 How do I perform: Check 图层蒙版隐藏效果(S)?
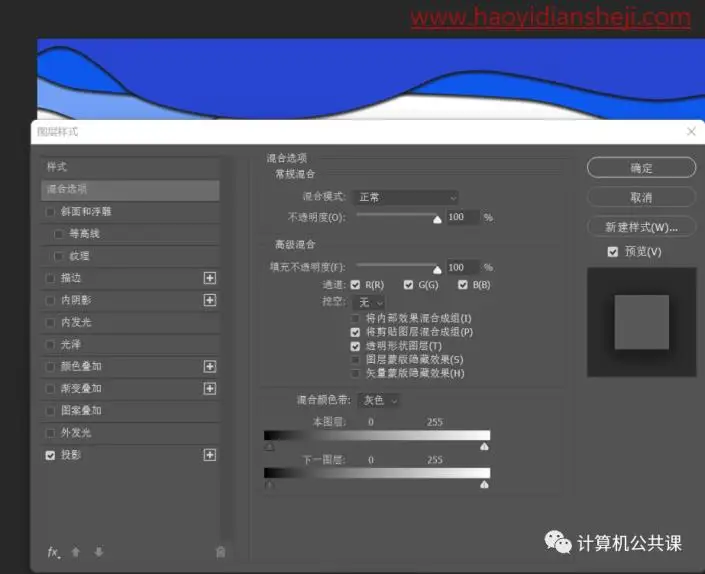(x=355, y=360)
